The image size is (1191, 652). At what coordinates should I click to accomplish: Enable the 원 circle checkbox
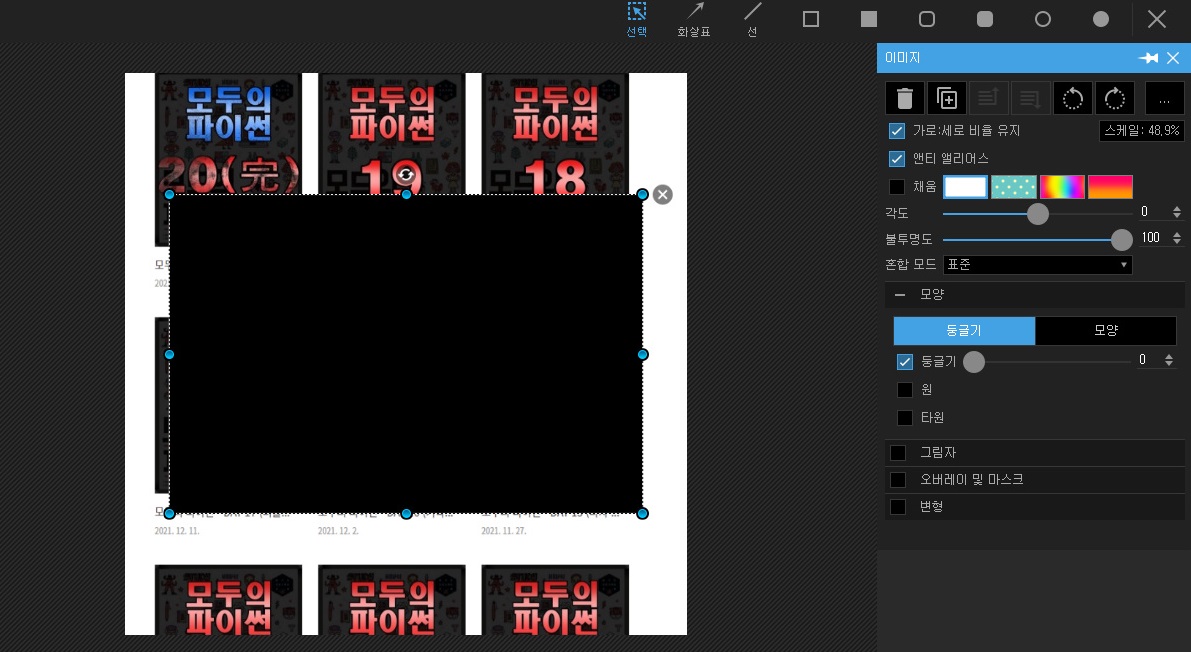point(905,390)
